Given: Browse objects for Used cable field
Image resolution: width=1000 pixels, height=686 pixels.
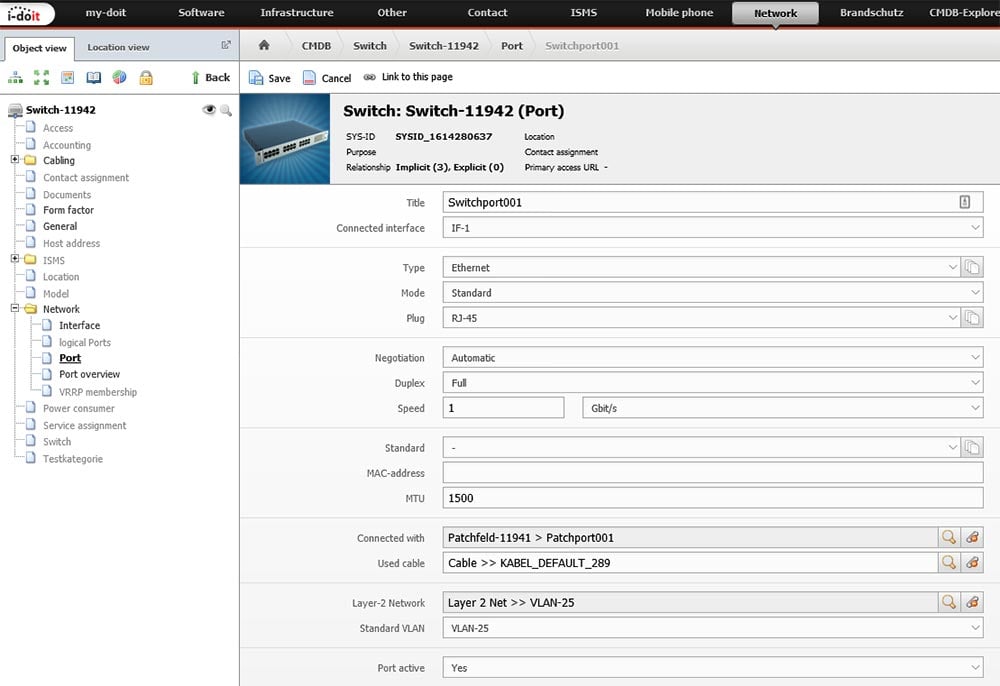Looking at the screenshot, I should 949,562.
